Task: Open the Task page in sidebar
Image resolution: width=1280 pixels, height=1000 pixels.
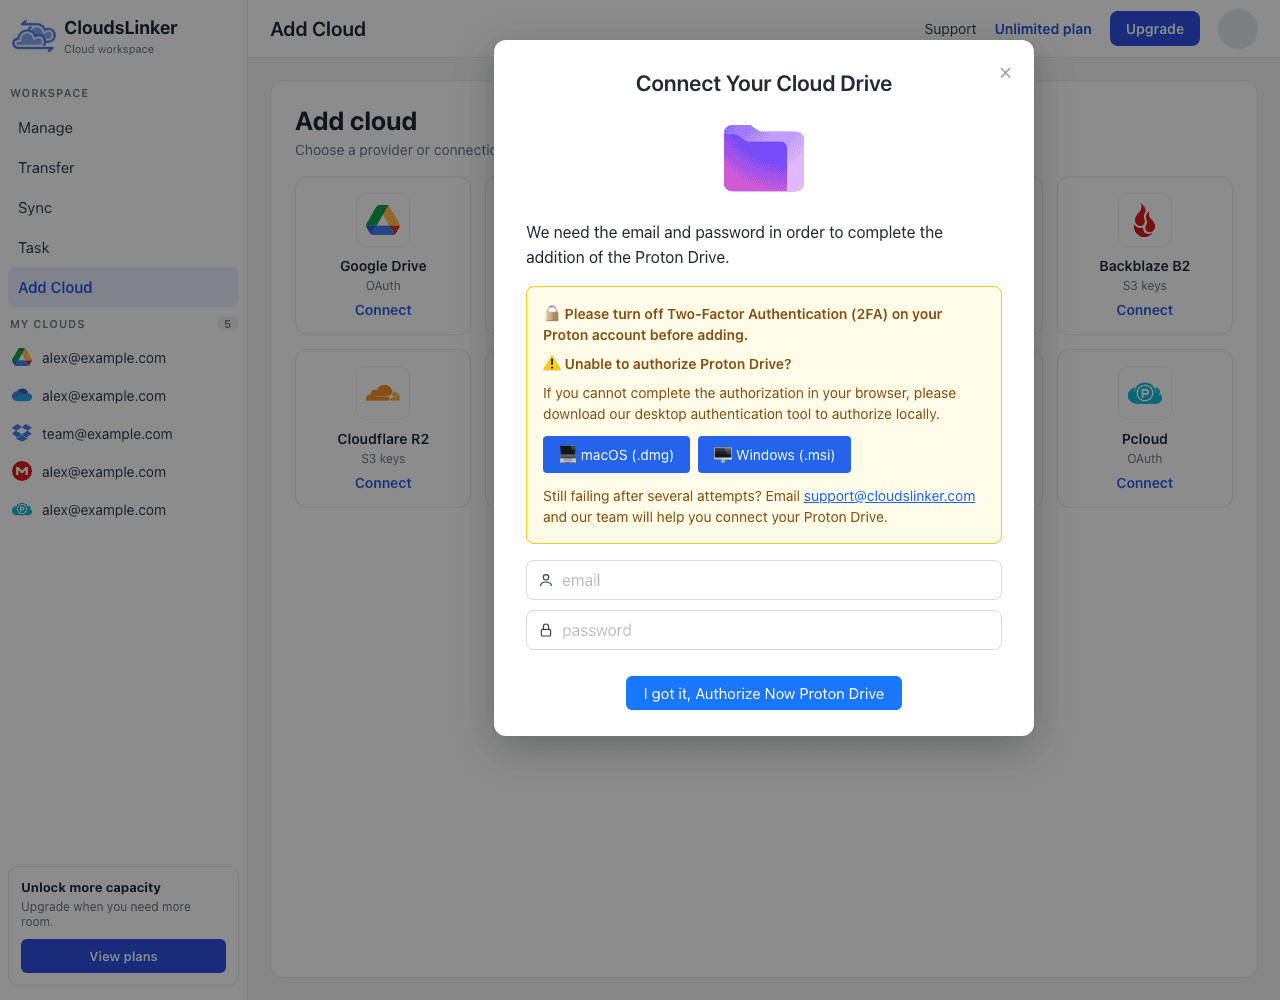Action: pyautogui.click(x=123, y=248)
